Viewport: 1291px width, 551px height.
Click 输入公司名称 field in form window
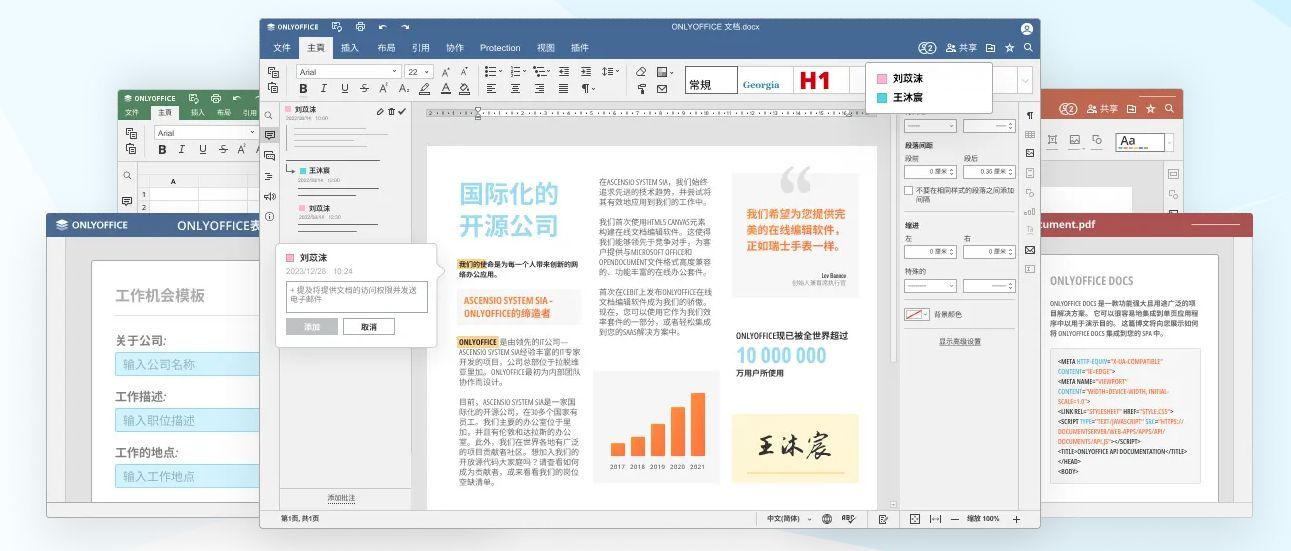tap(188, 364)
